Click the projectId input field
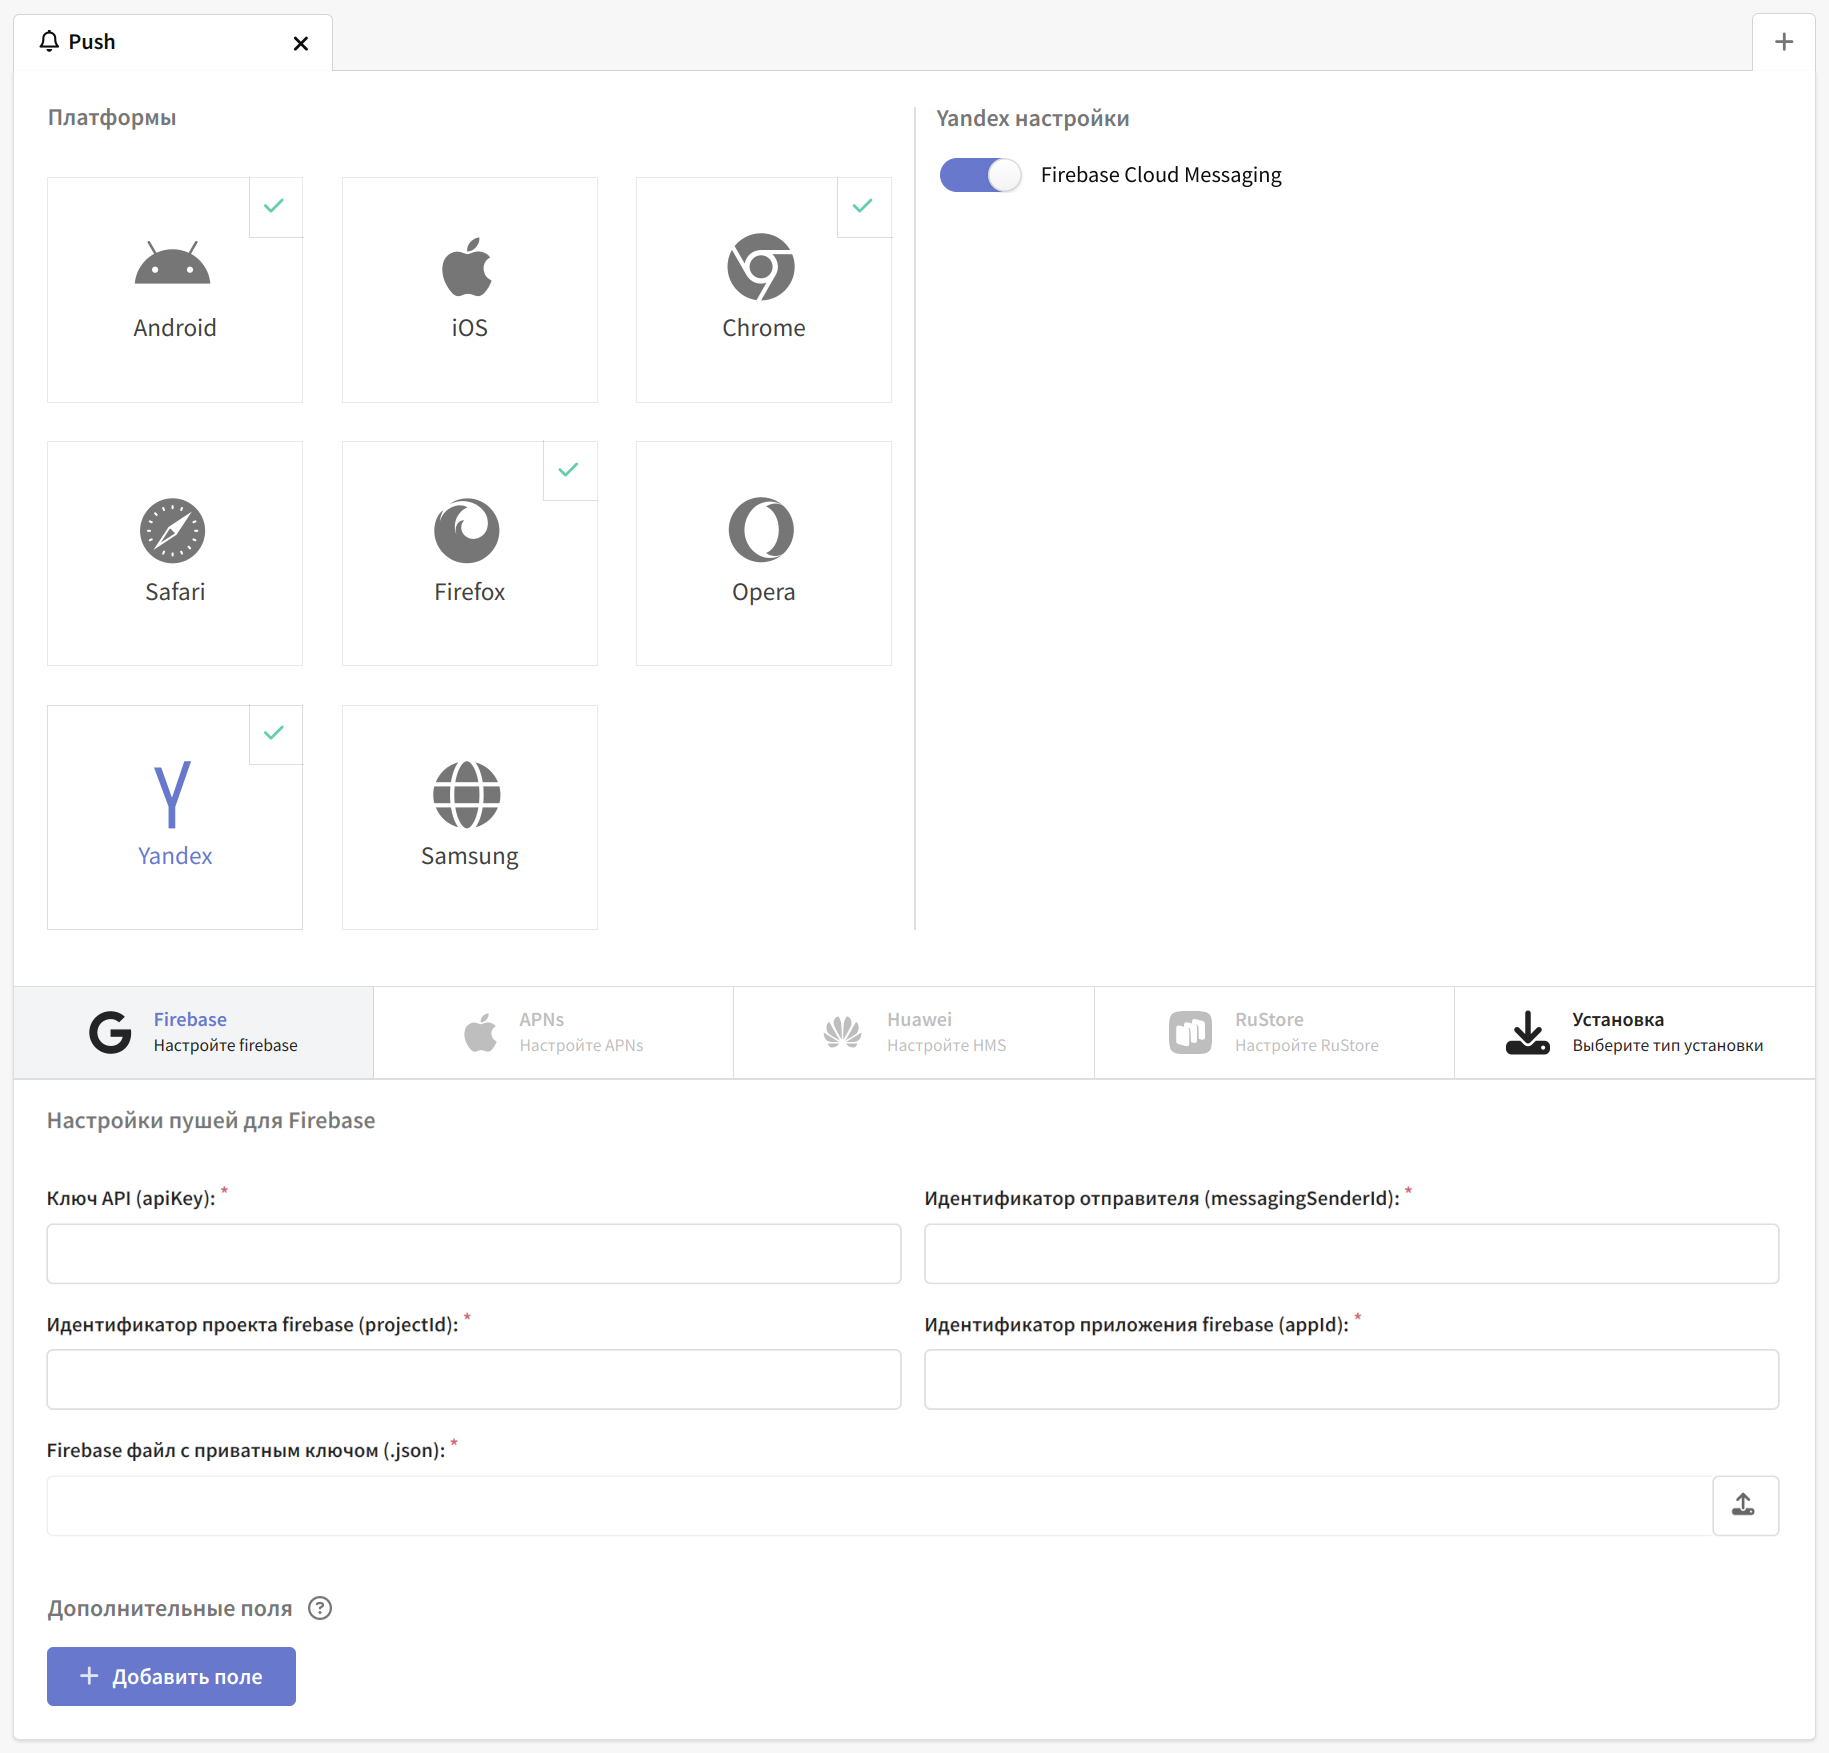The image size is (1829, 1753). [474, 1380]
